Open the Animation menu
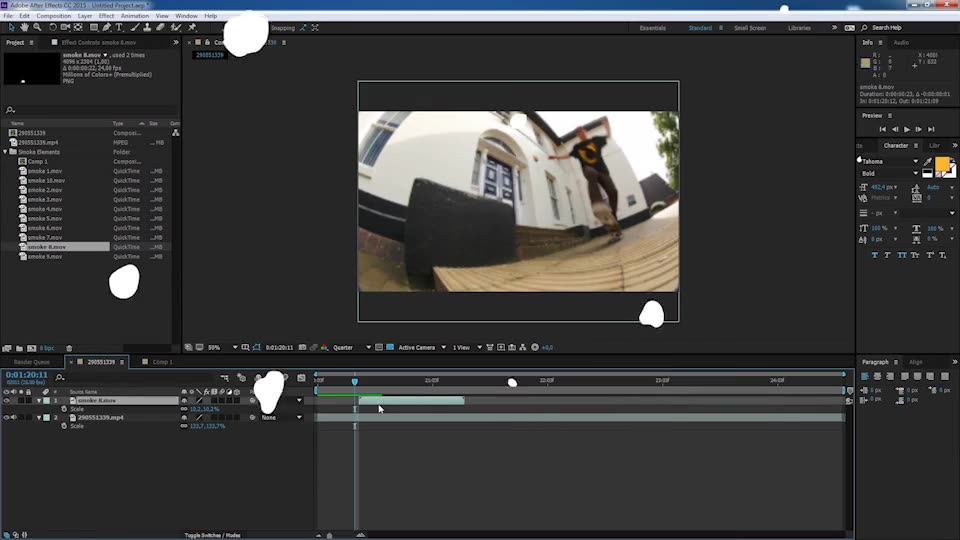This screenshot has height=540, width=960. click(135, 16)
